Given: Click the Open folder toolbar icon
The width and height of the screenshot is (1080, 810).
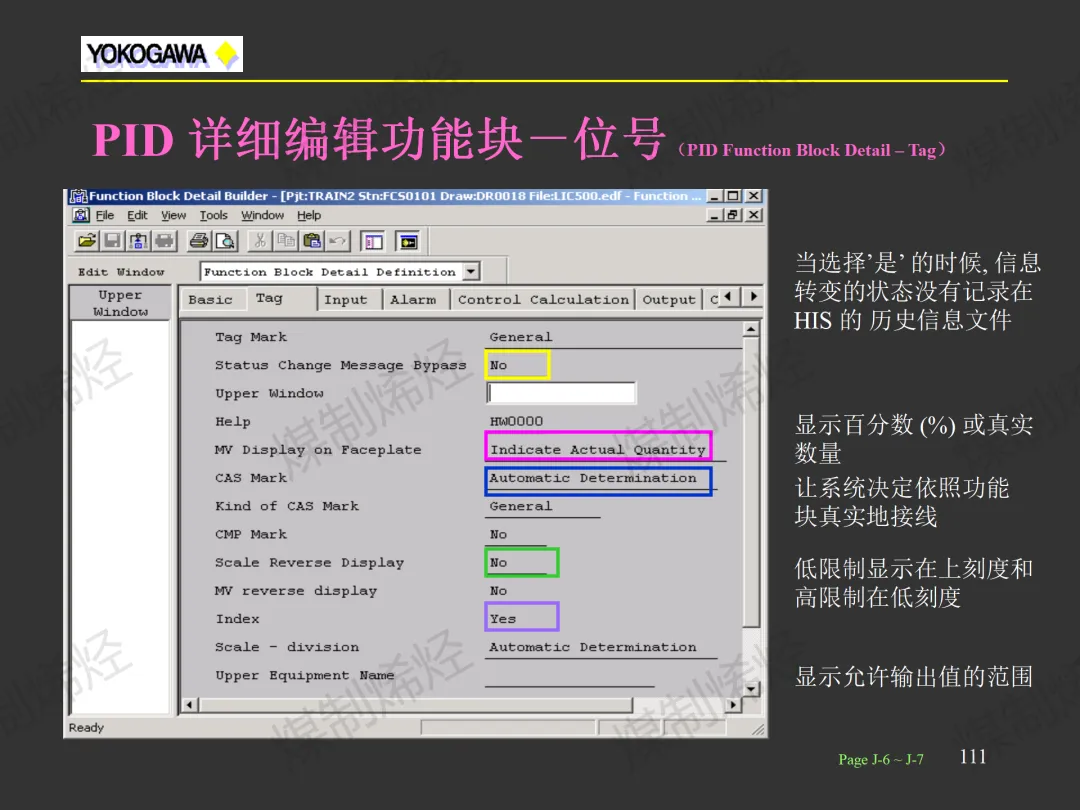Looking at the screenshot, I should pyautogui.click(x=87, y=241).
